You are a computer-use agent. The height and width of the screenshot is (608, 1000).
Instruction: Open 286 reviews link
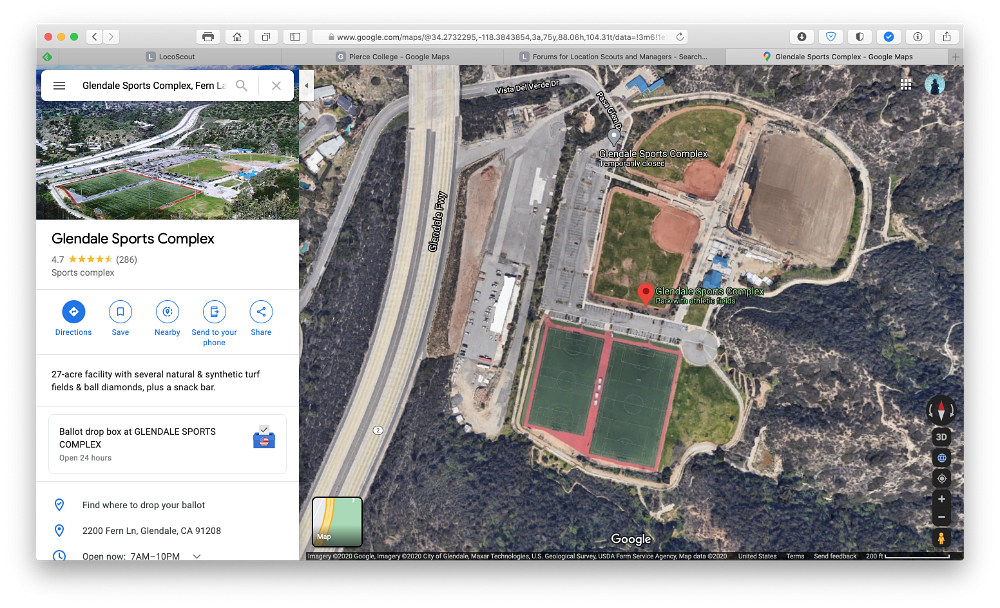click(126, 260)
